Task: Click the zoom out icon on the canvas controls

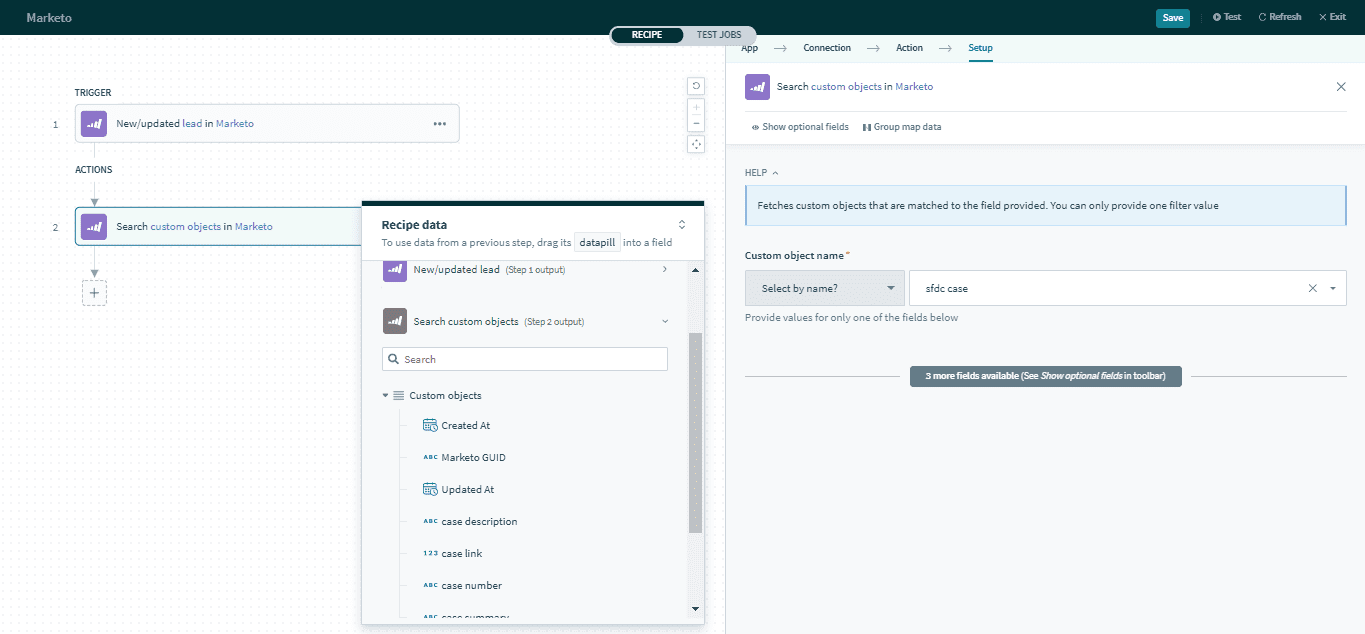Action: (696, 122)
